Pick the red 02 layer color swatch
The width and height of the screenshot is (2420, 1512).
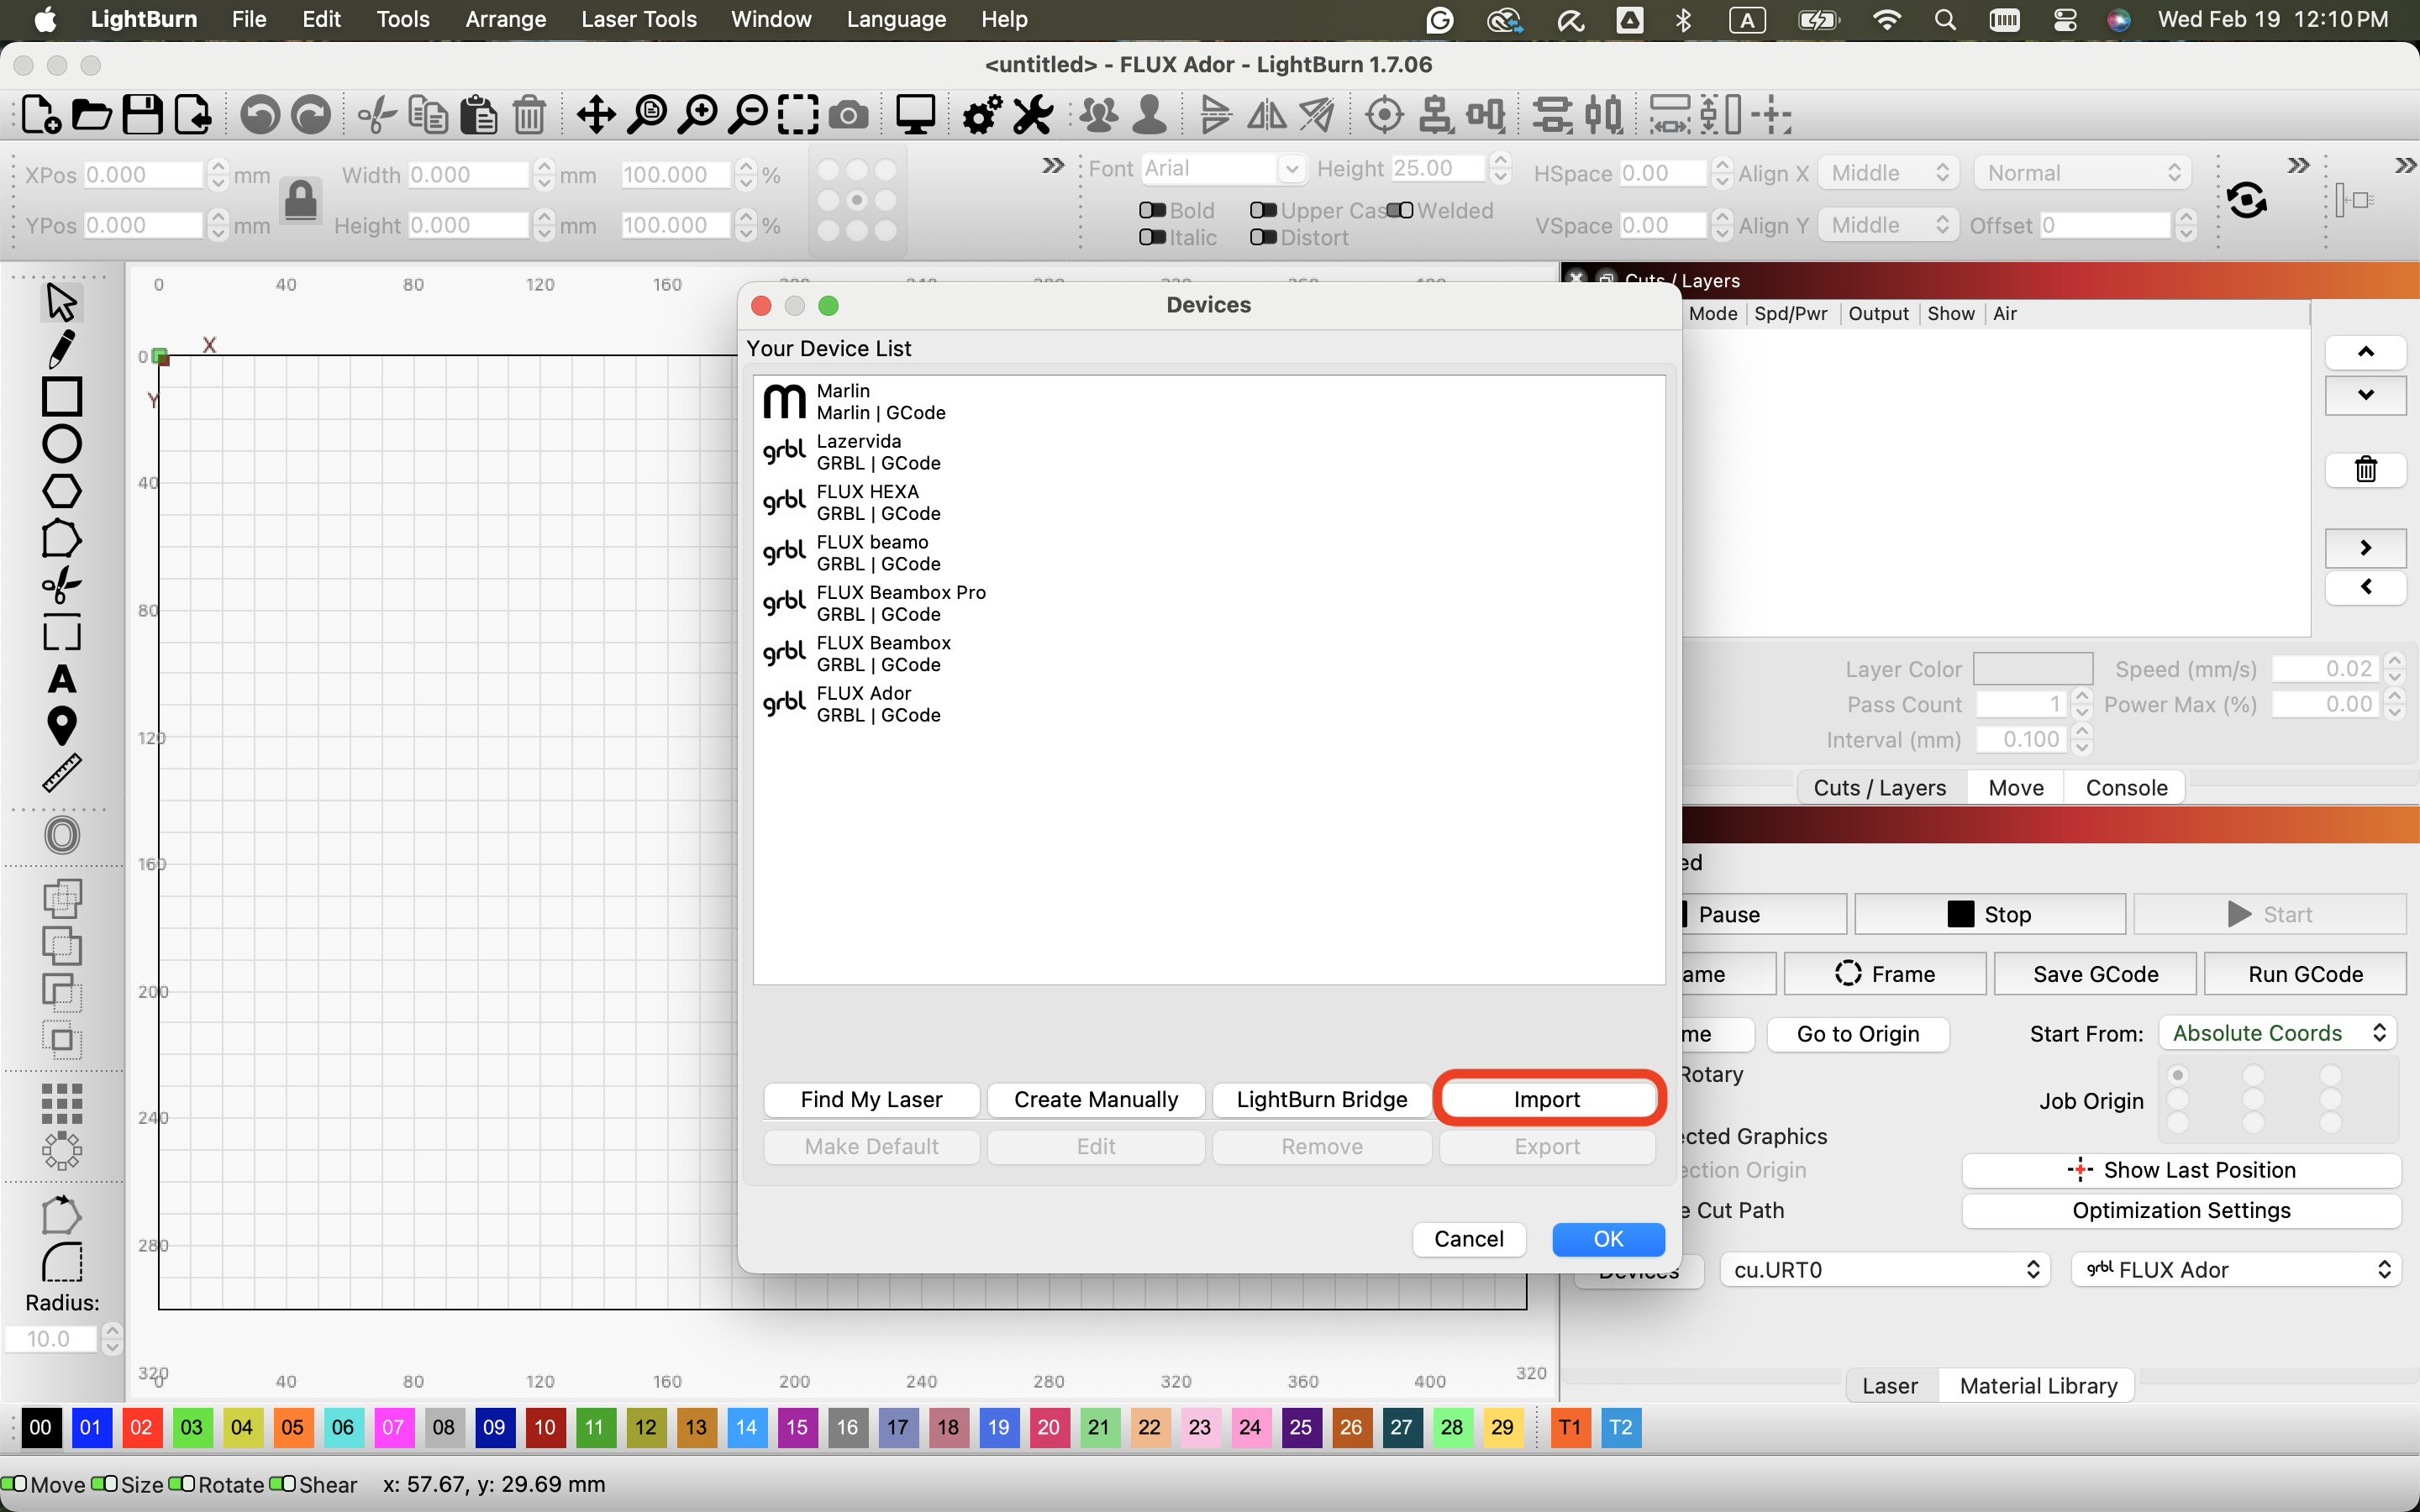[141, 1427]
